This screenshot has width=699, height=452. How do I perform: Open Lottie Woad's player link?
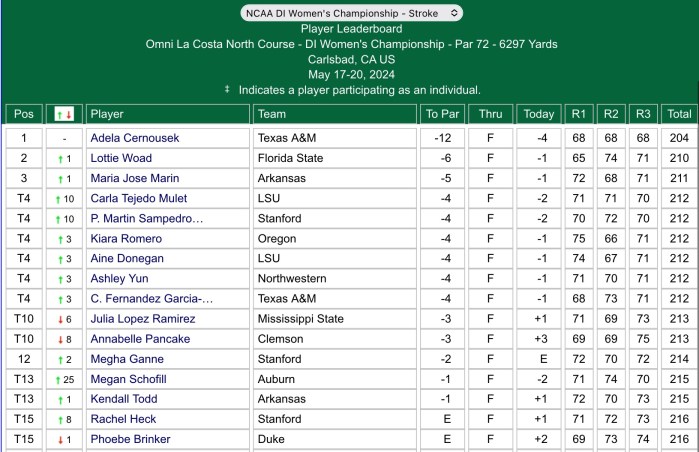click(120, 159)
